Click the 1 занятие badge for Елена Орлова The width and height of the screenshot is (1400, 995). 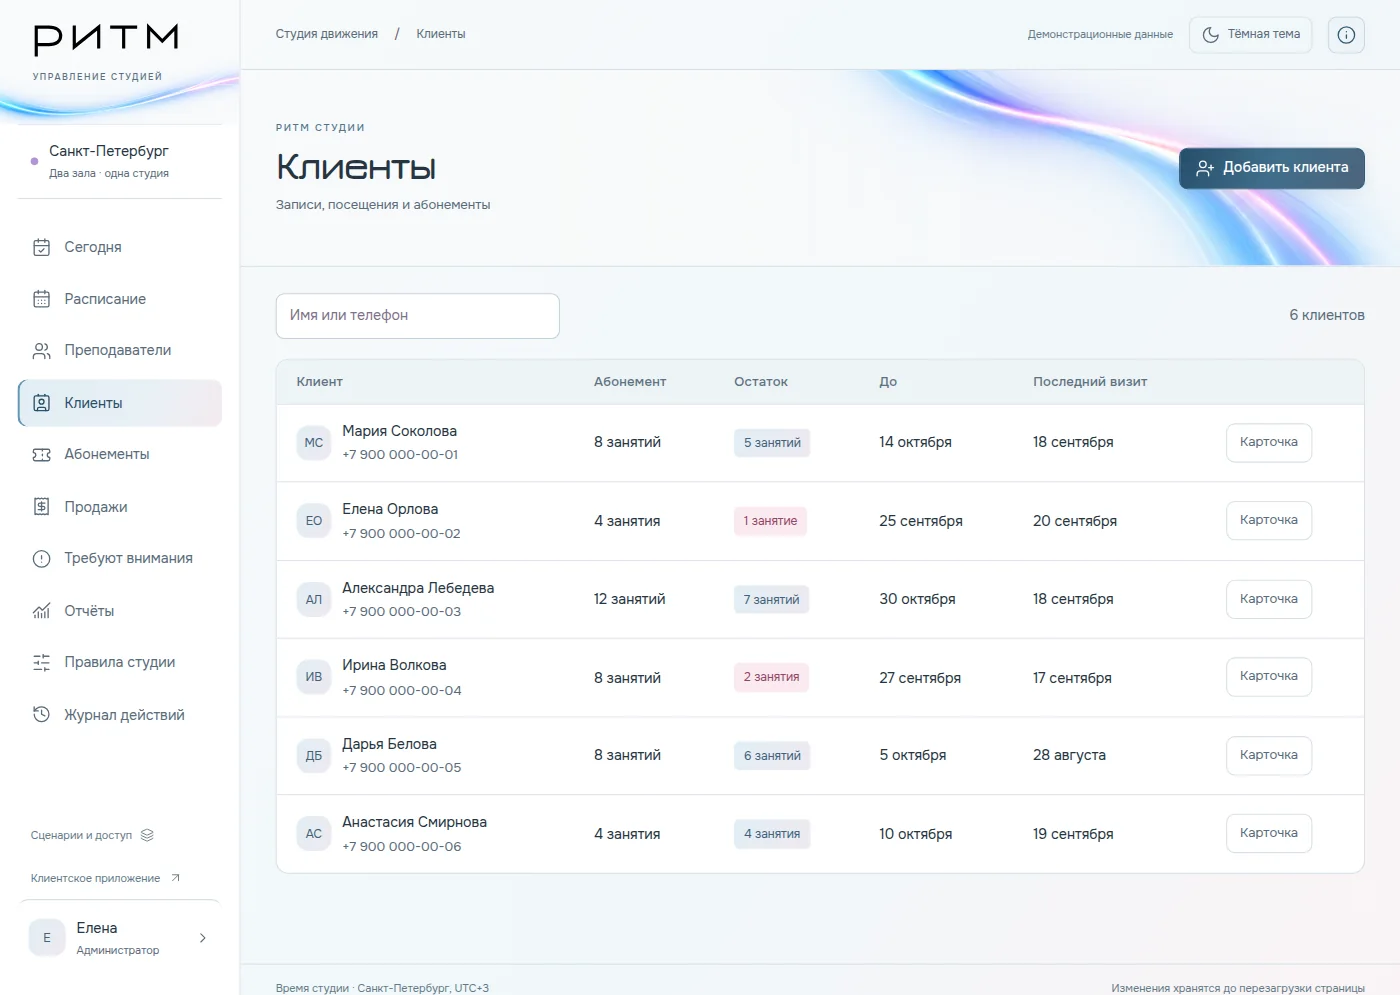pos(770,521)
